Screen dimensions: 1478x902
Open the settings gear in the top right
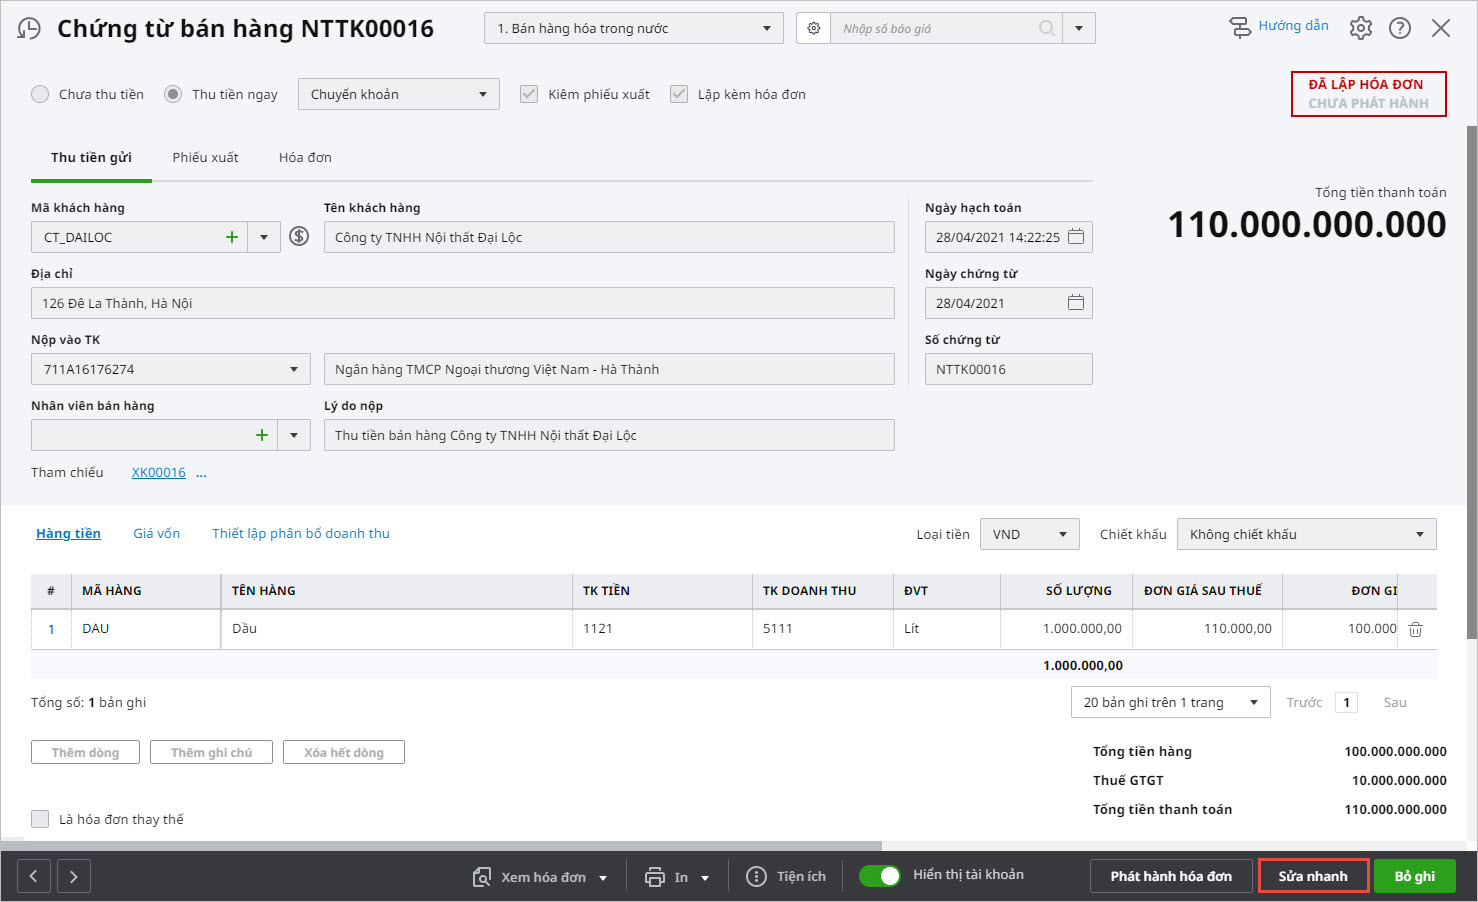1360,28
